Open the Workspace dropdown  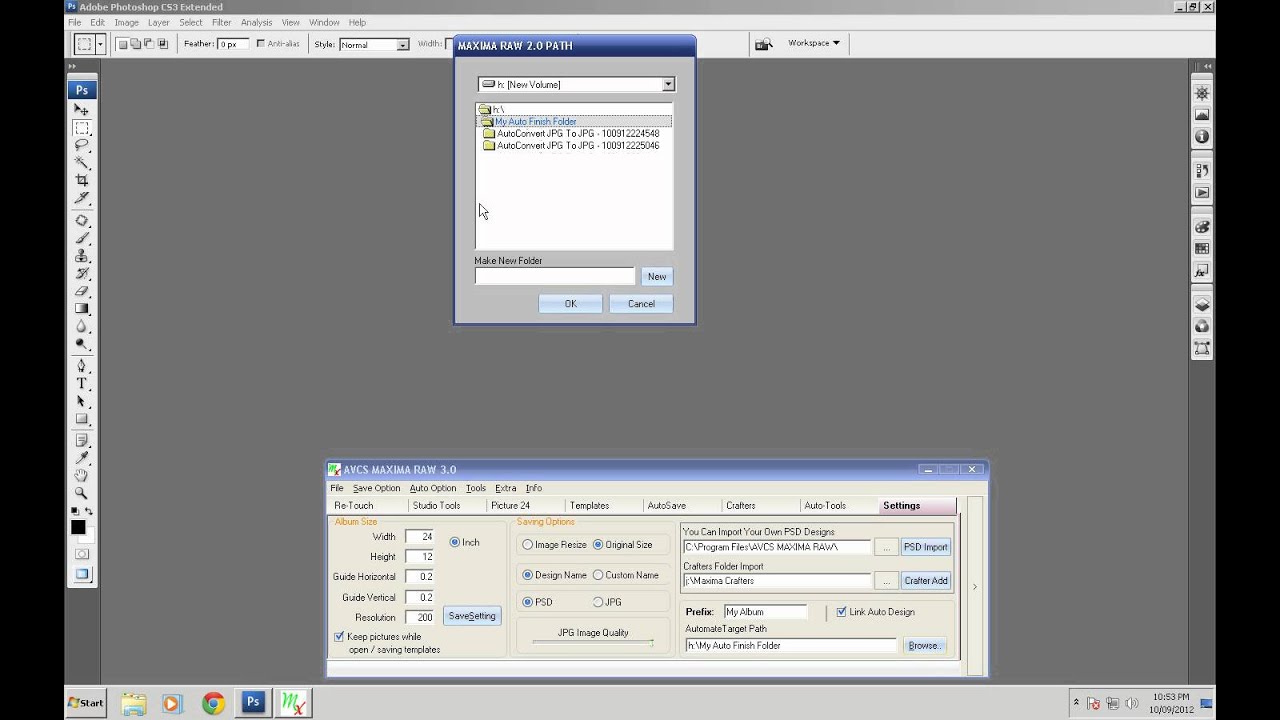(x=814, y=43)
